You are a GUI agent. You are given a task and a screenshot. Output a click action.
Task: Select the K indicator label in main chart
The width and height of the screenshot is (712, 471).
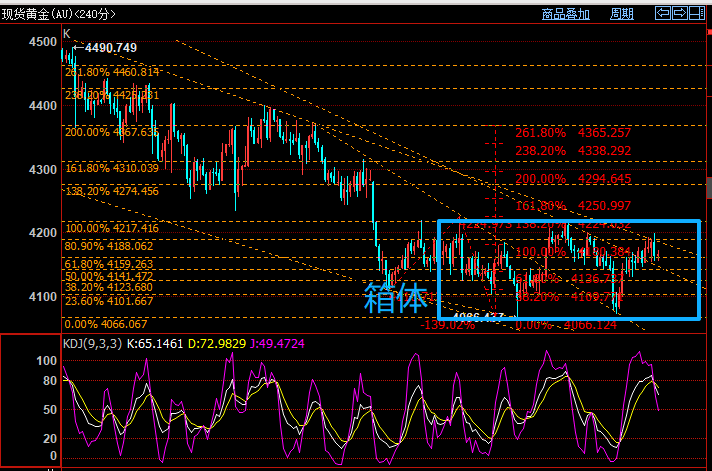tap(67, 34)
